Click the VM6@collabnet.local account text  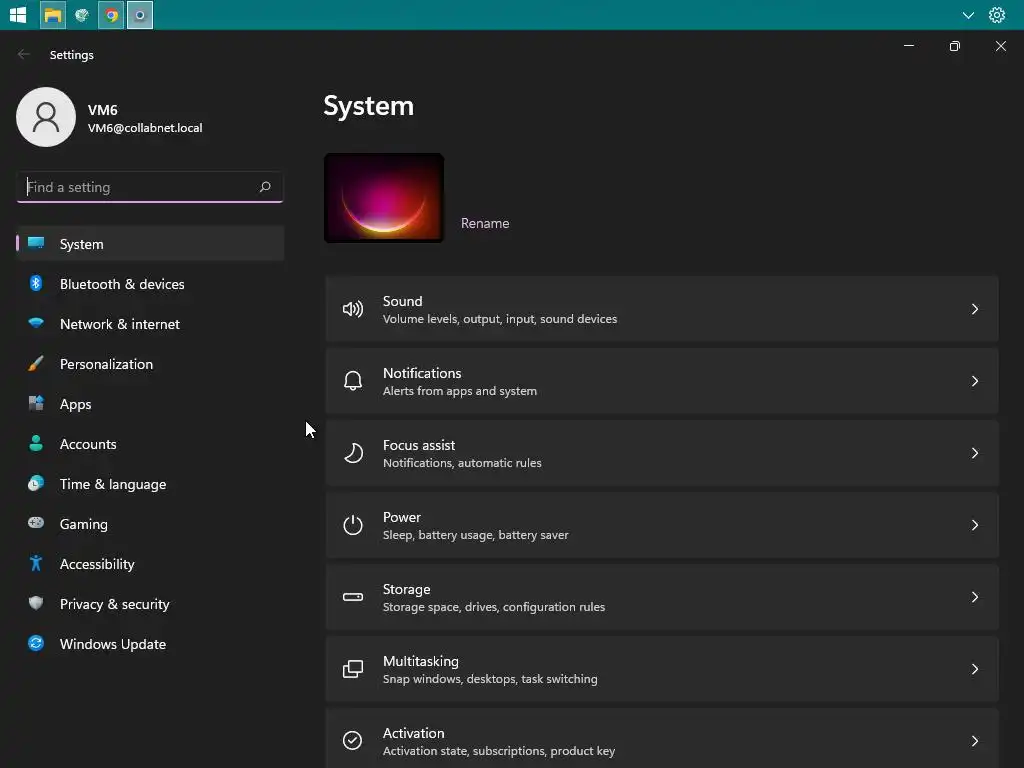click(x=145, y=128)
